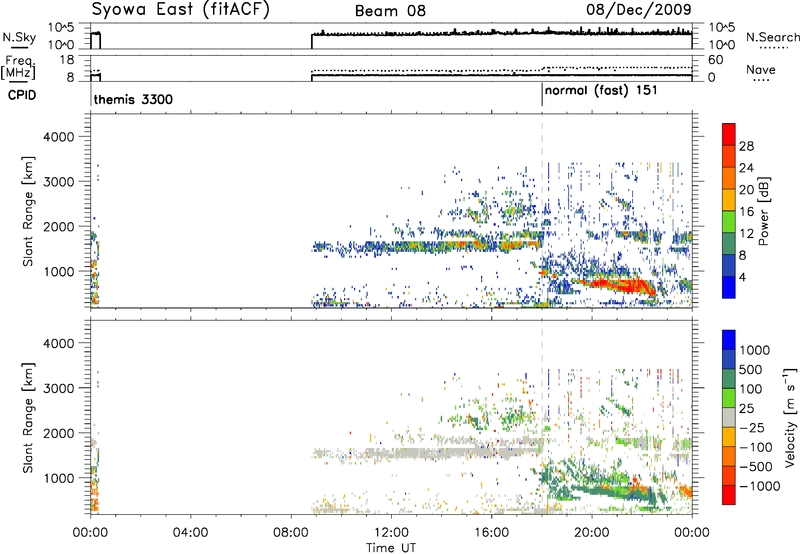Viewport: 800px width, 554px height.
Task: Click the 'Time UT' axis label
Action: (x=391, y=548)
